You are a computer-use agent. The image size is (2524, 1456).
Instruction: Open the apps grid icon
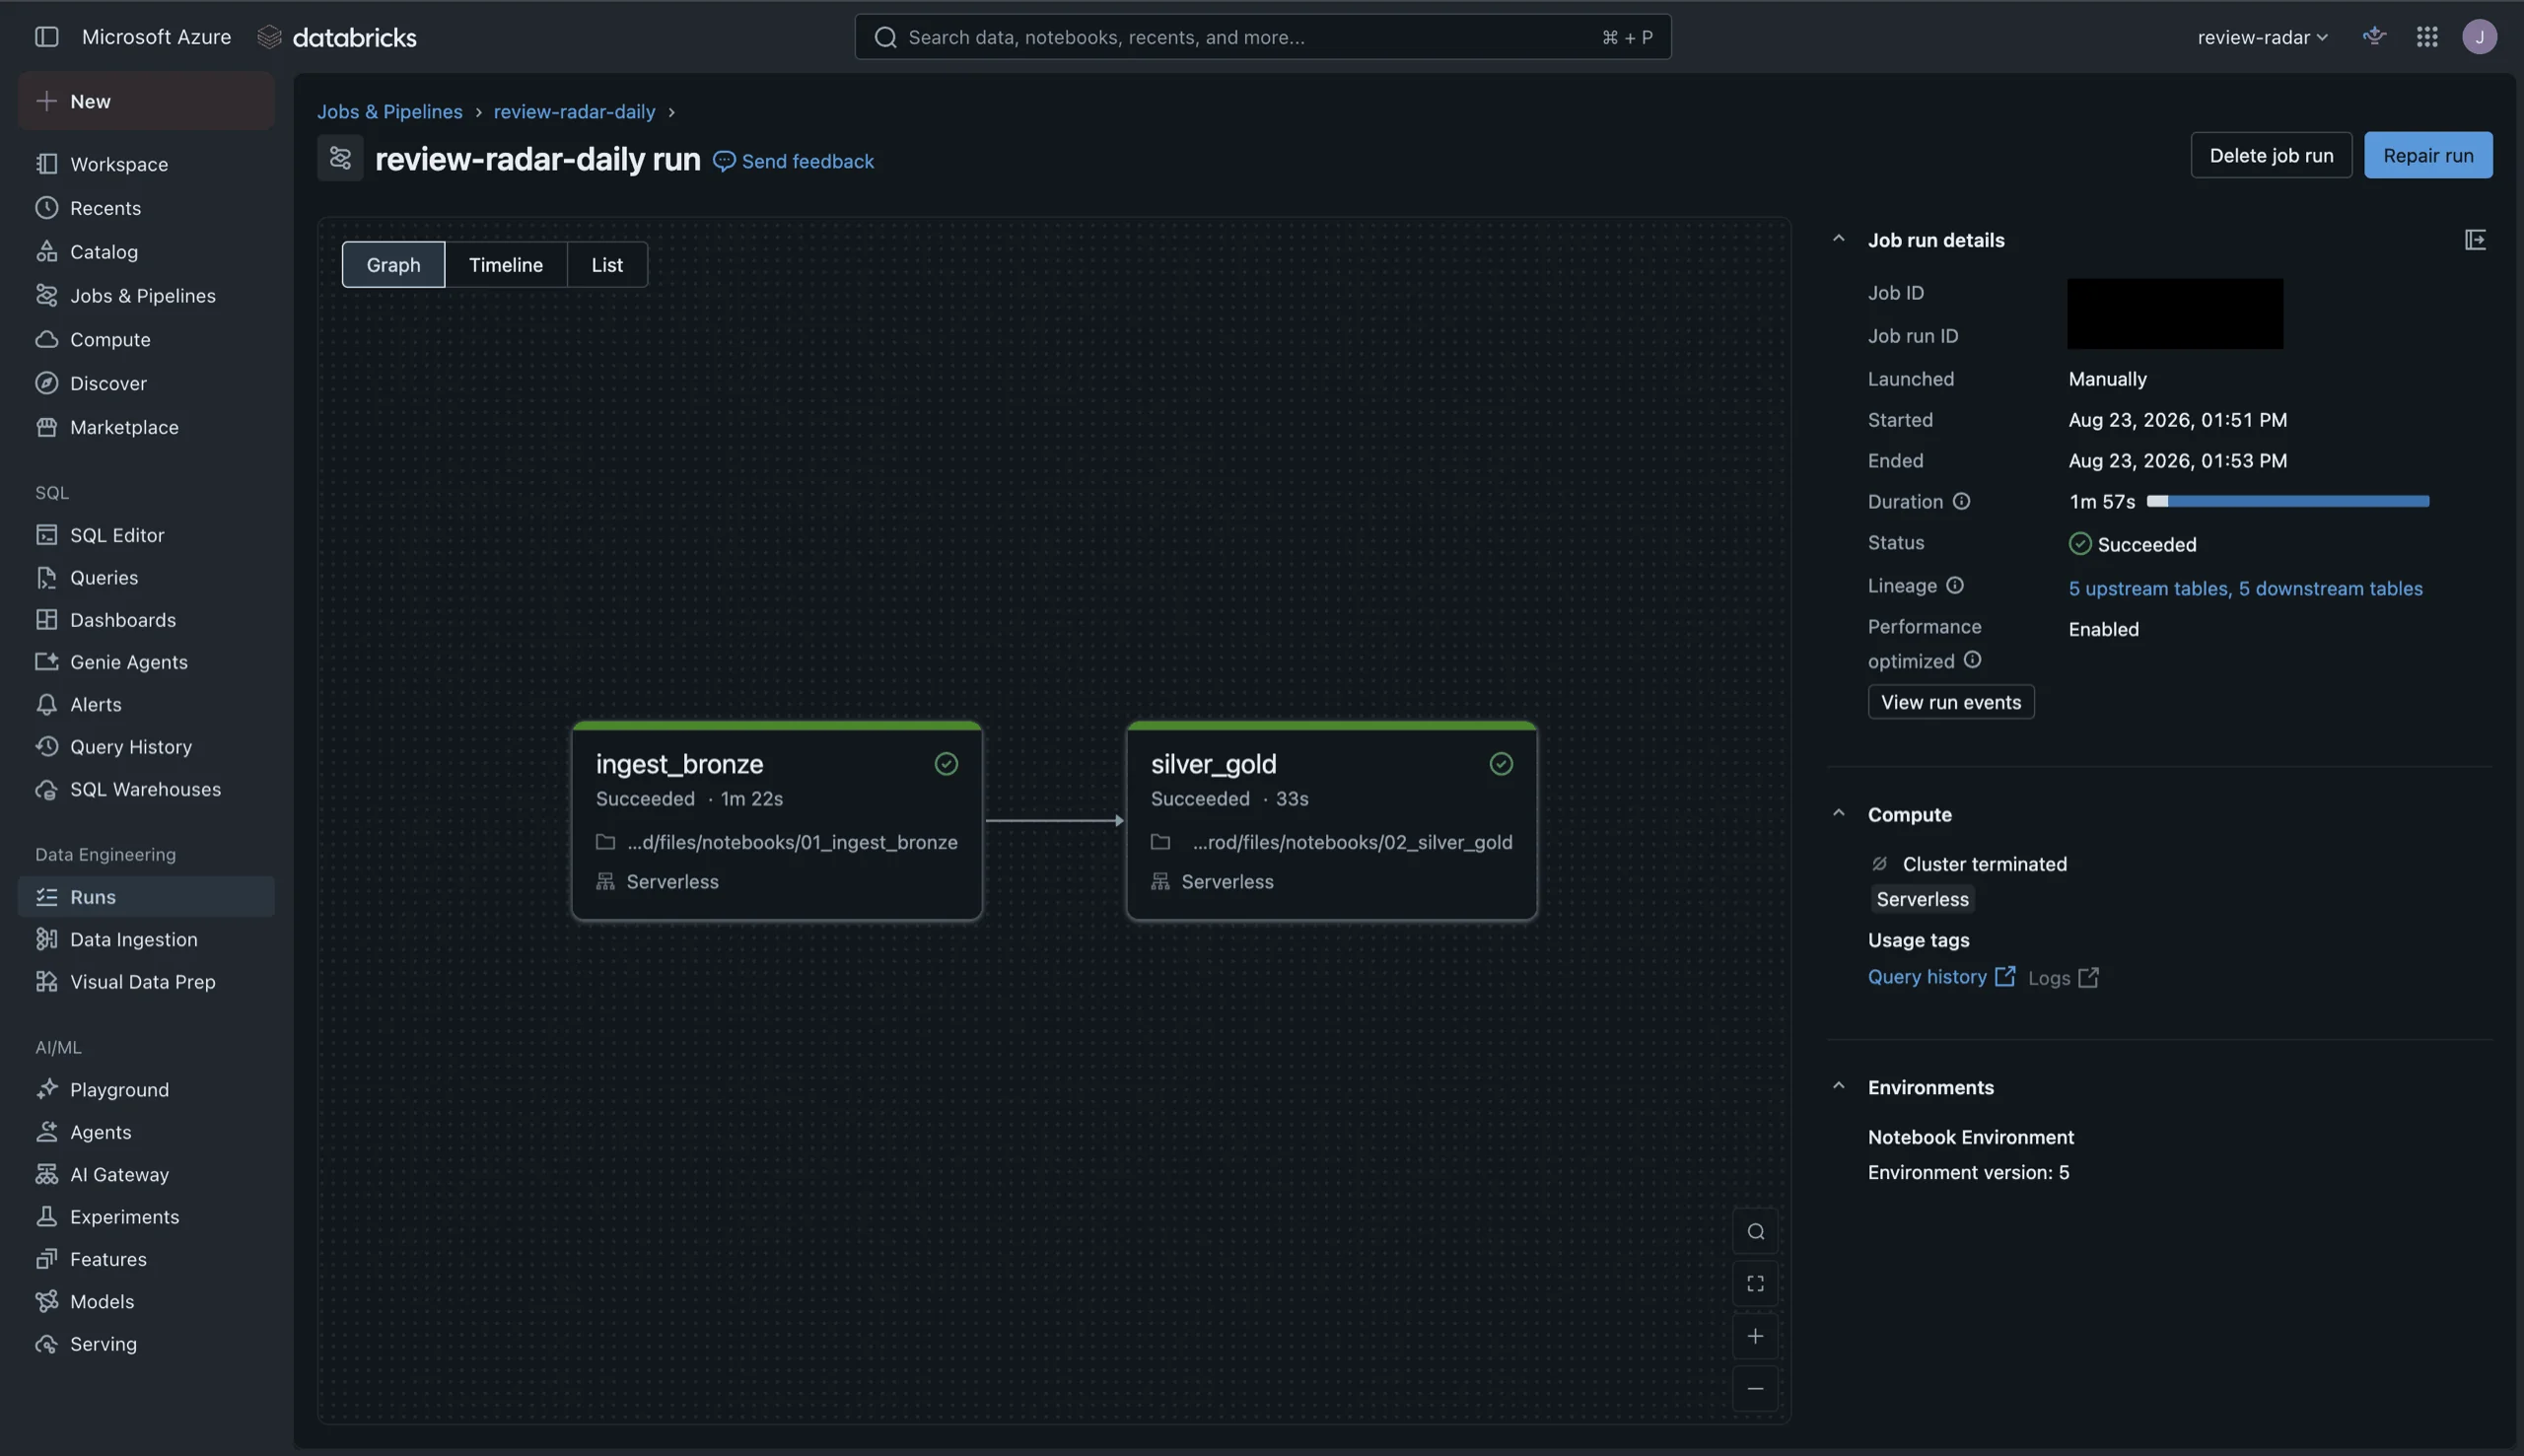click(2427, 37)
